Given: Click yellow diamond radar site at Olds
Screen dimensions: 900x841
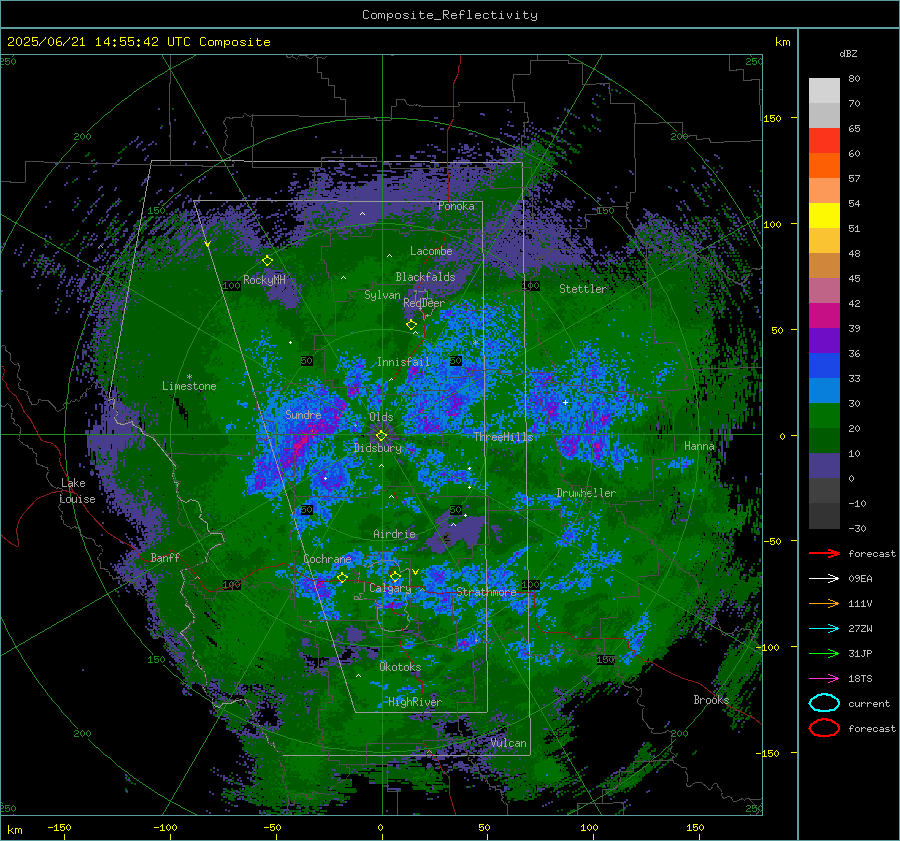Looking at the screenshot, I should tap(381, 436).
